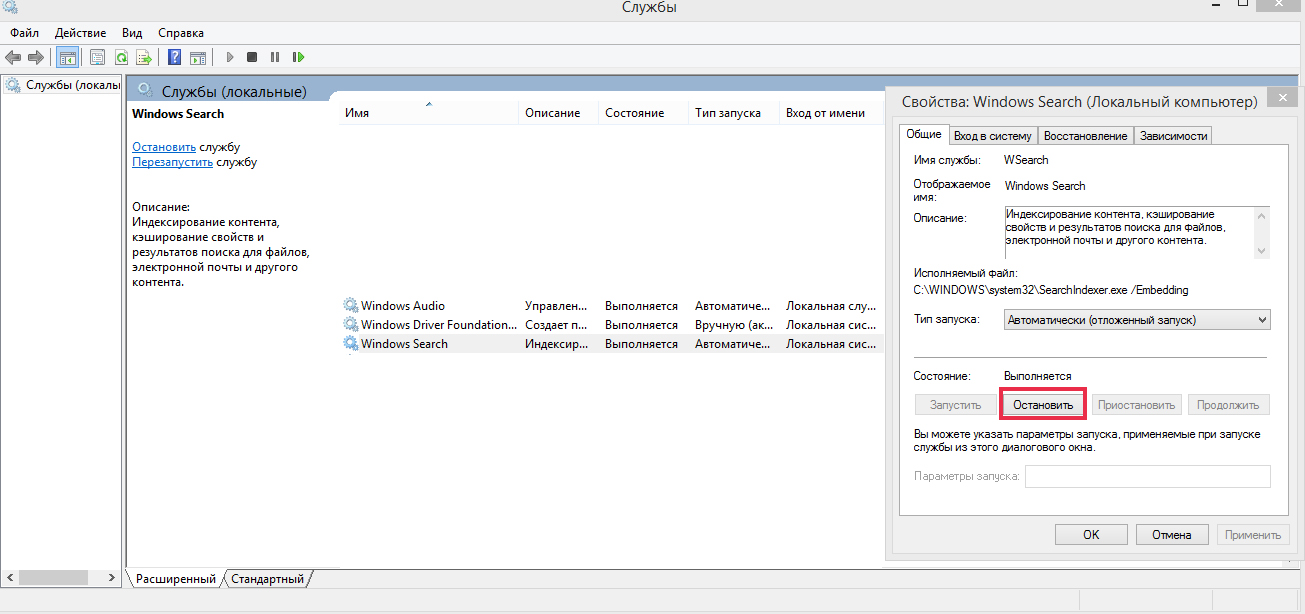Click the Forward arrow in toolbar
The height and width of the screenshot is (614, 1305).
(x=36, y=58)
